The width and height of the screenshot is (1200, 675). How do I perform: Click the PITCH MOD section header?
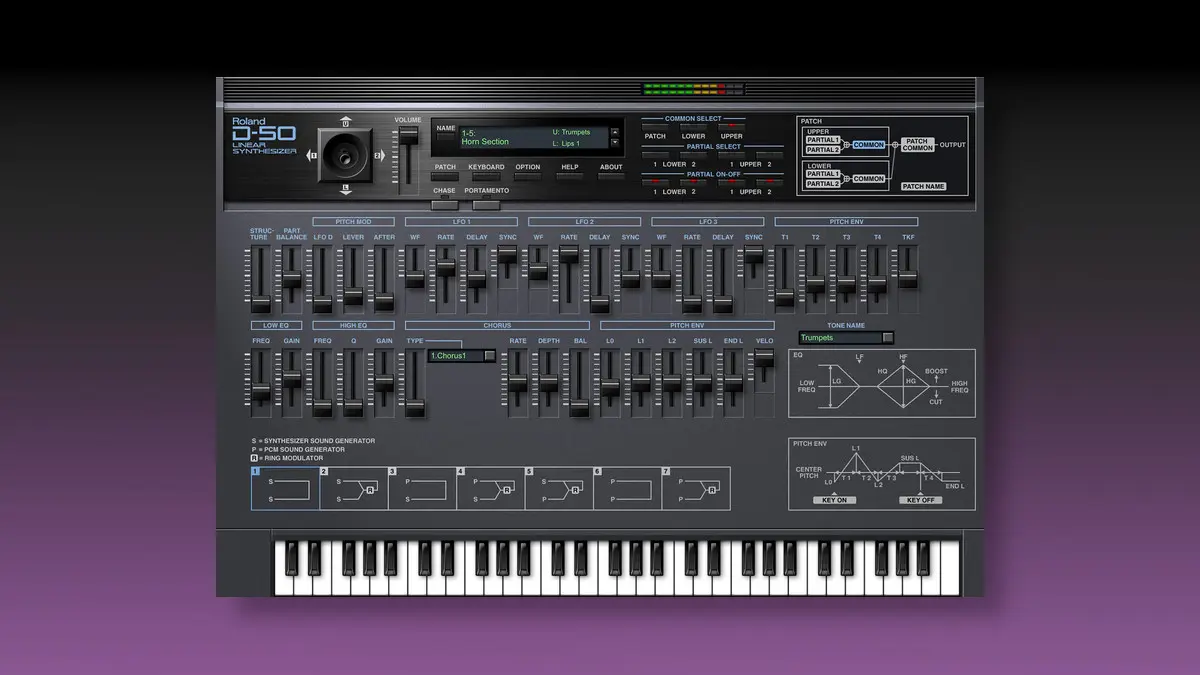pos(353,221)
